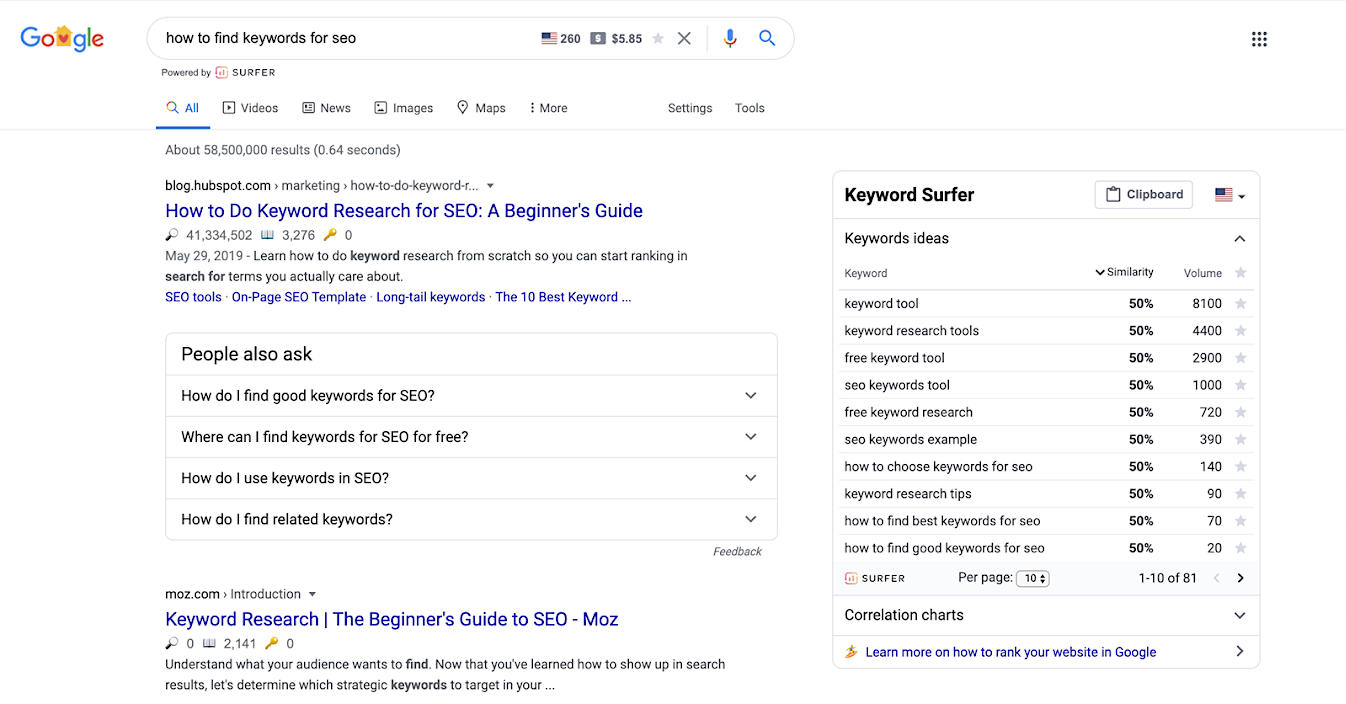The height and width of the screenshot is (704, 1346).
Task: Sort keywords by Similarity column
Action: [x=1124, y=272]
